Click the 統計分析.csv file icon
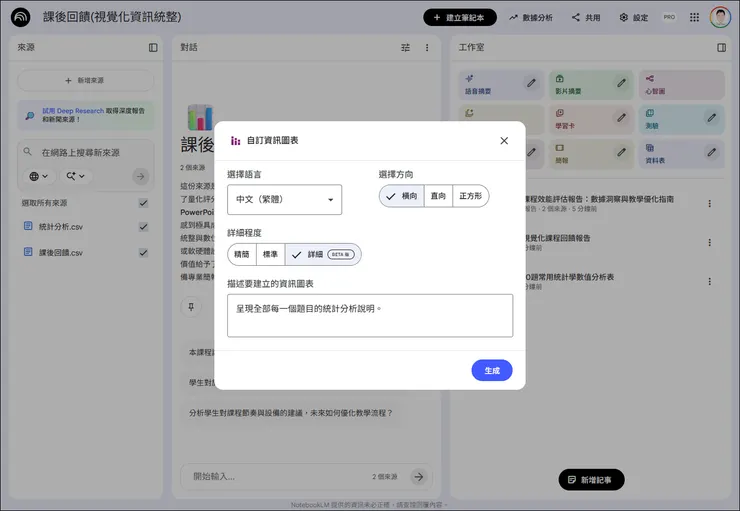This screenshot has width=740, height=511. tap(28, 226)
